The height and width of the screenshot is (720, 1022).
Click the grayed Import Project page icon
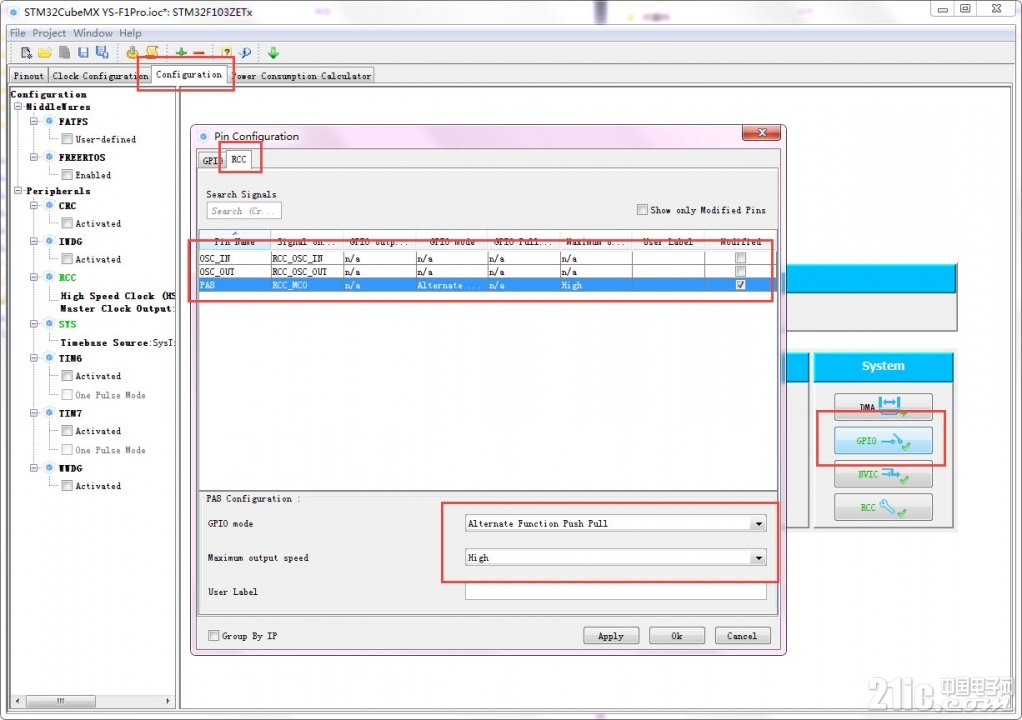[x=65, y=53]
